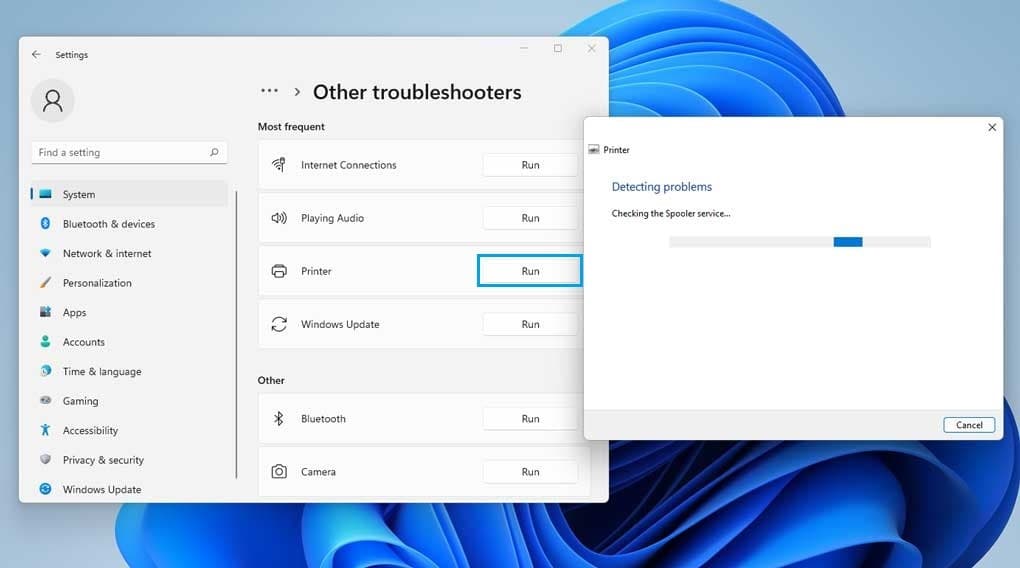Click the Windows Update sidebar icon

tap(46, 489)
